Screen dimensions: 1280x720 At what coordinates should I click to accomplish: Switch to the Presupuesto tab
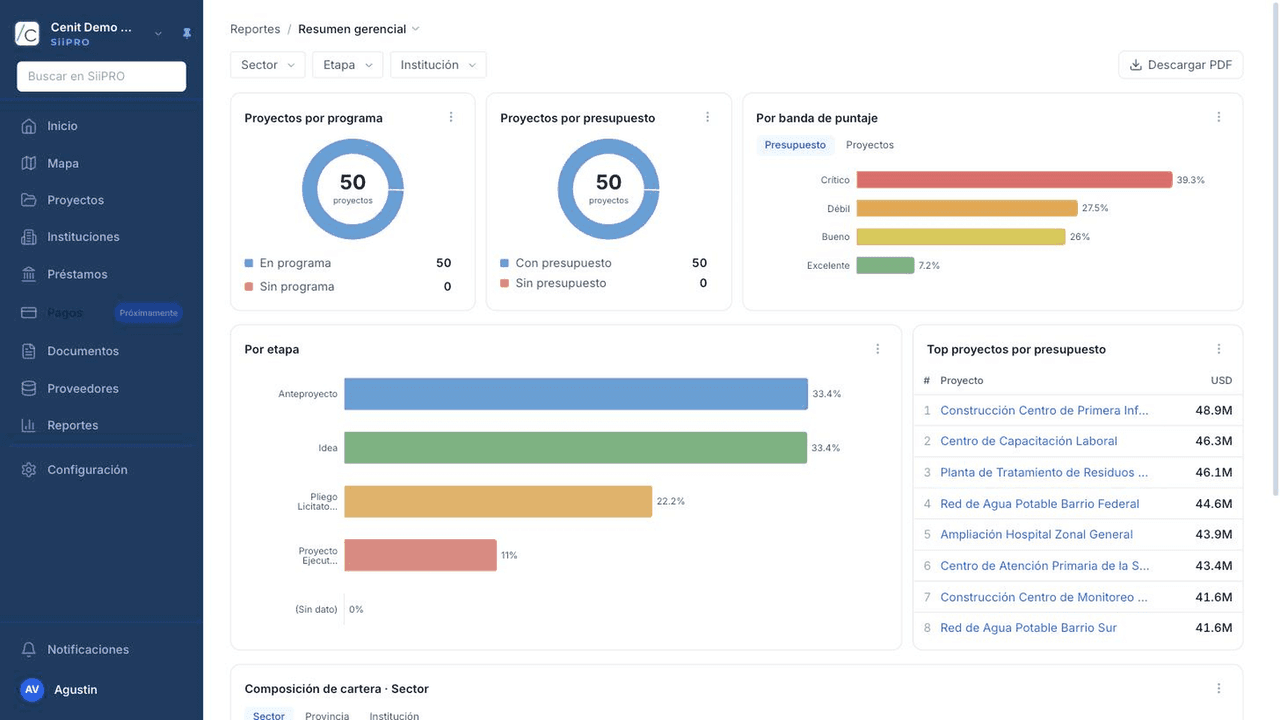(x=795, y=145)
